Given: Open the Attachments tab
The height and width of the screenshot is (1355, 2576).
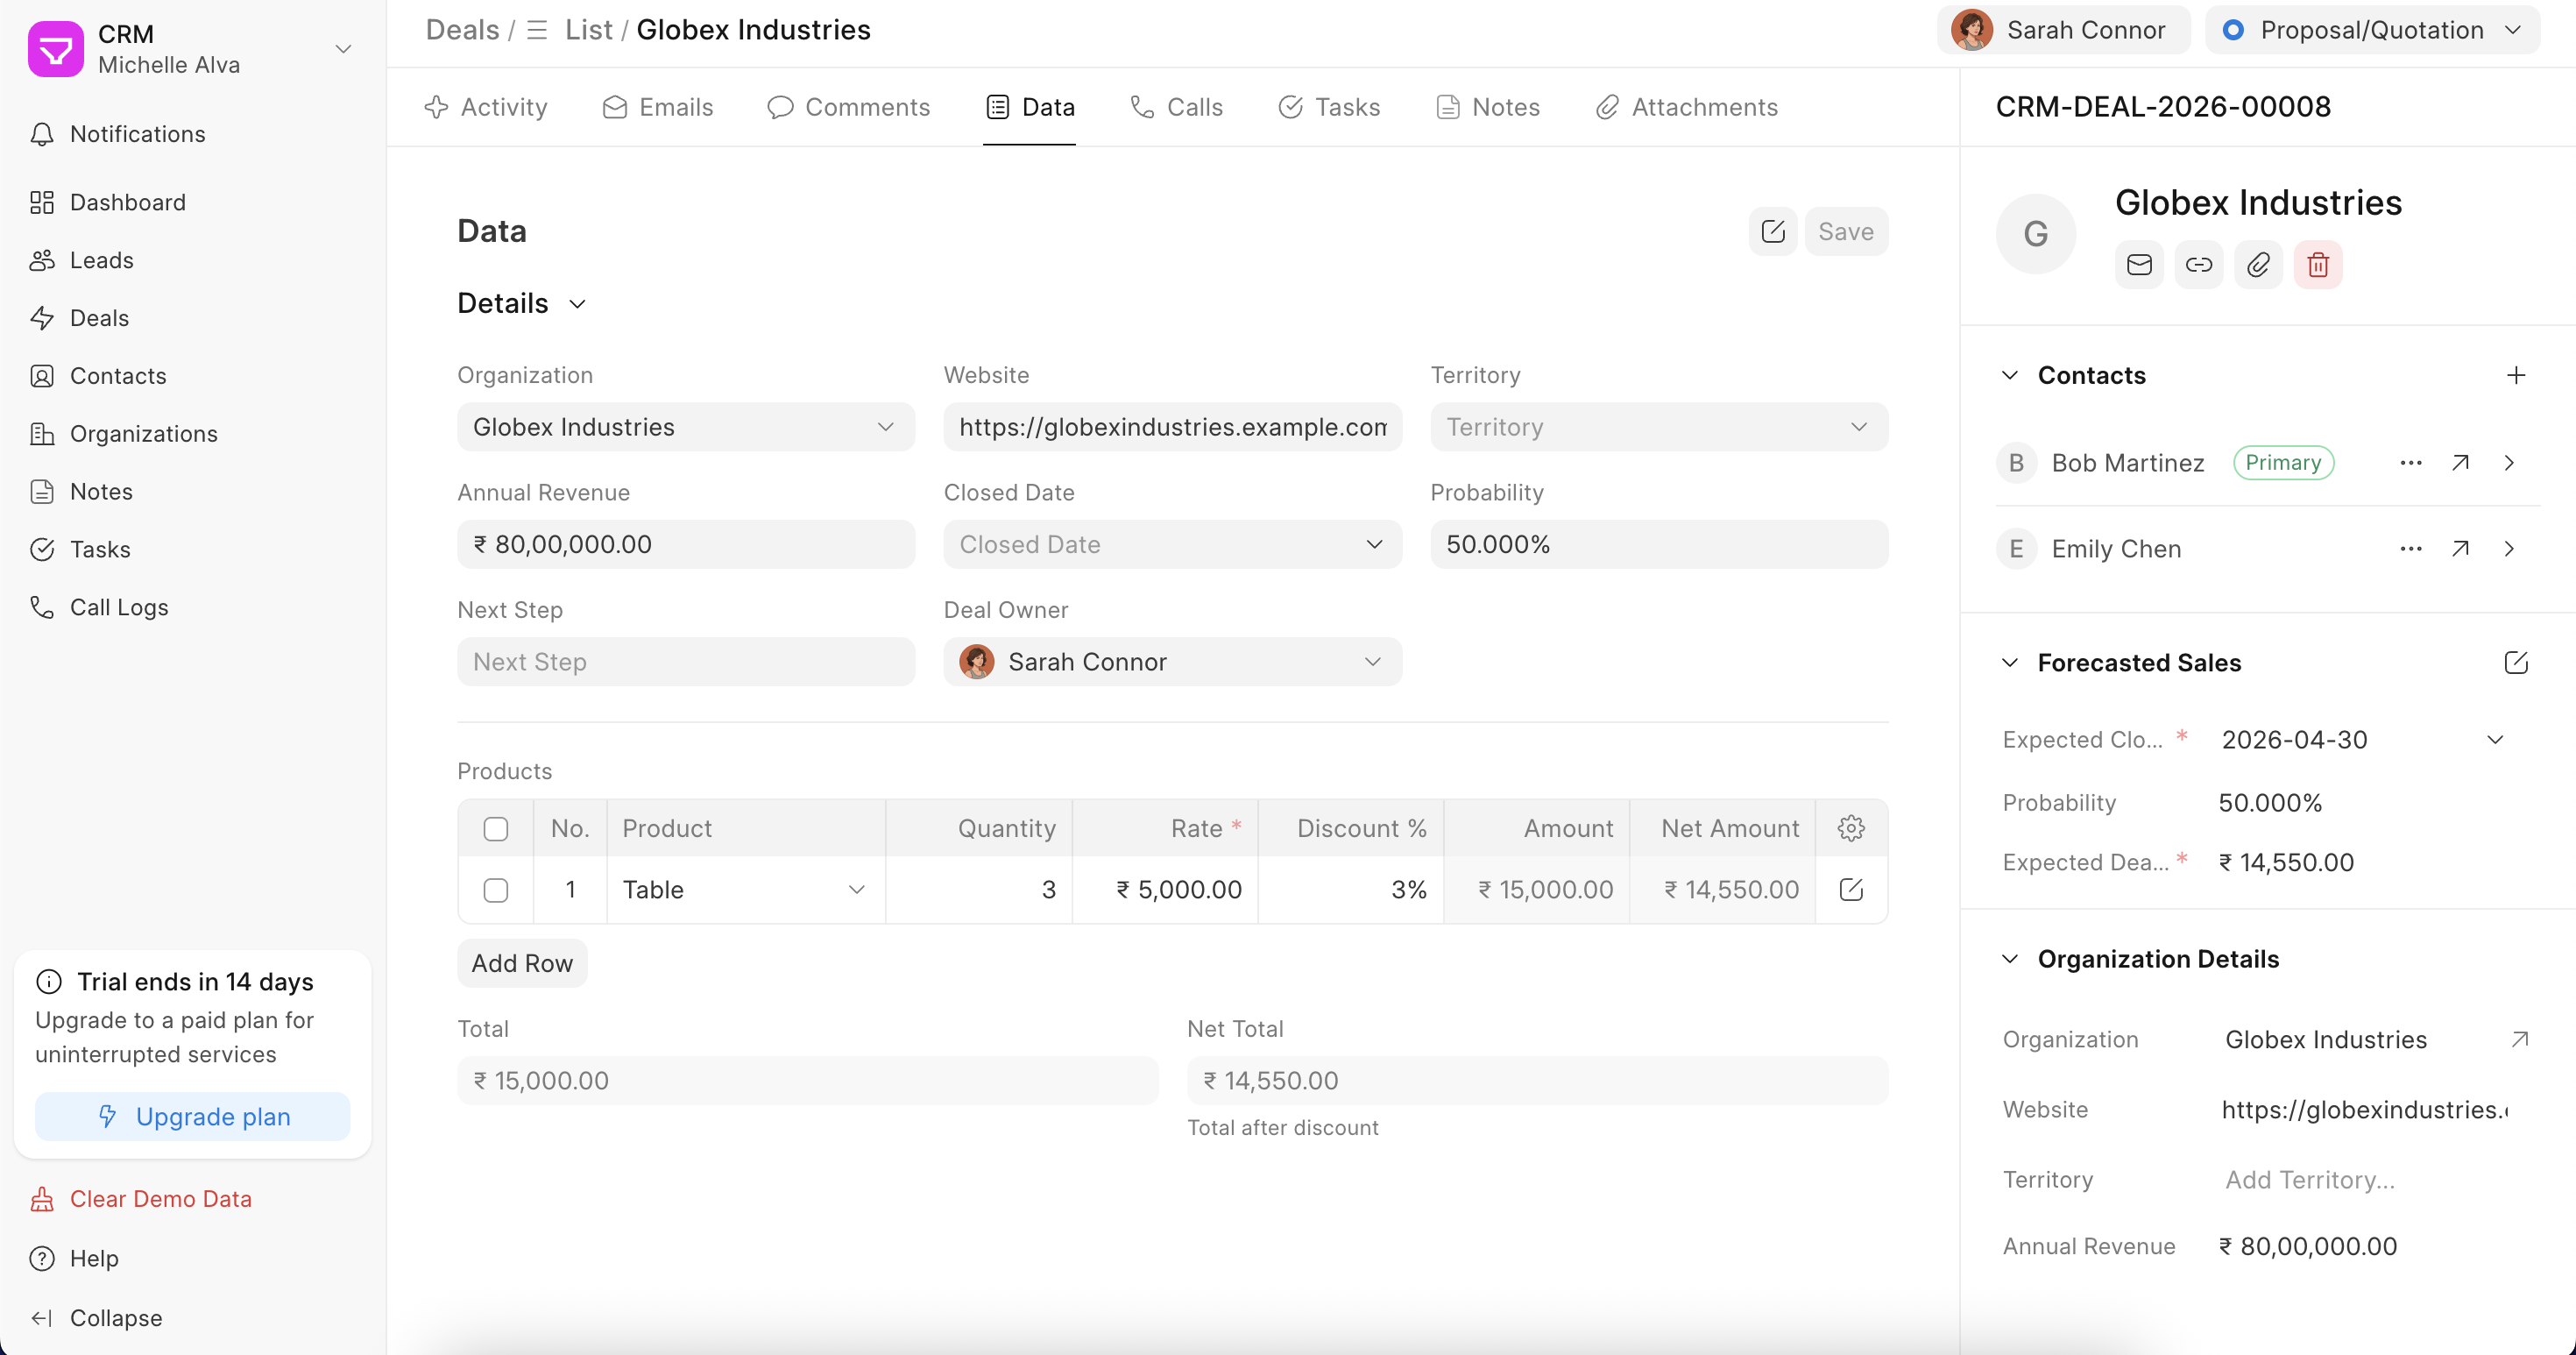Looking at the screenshot, I should pos(1686,107).
